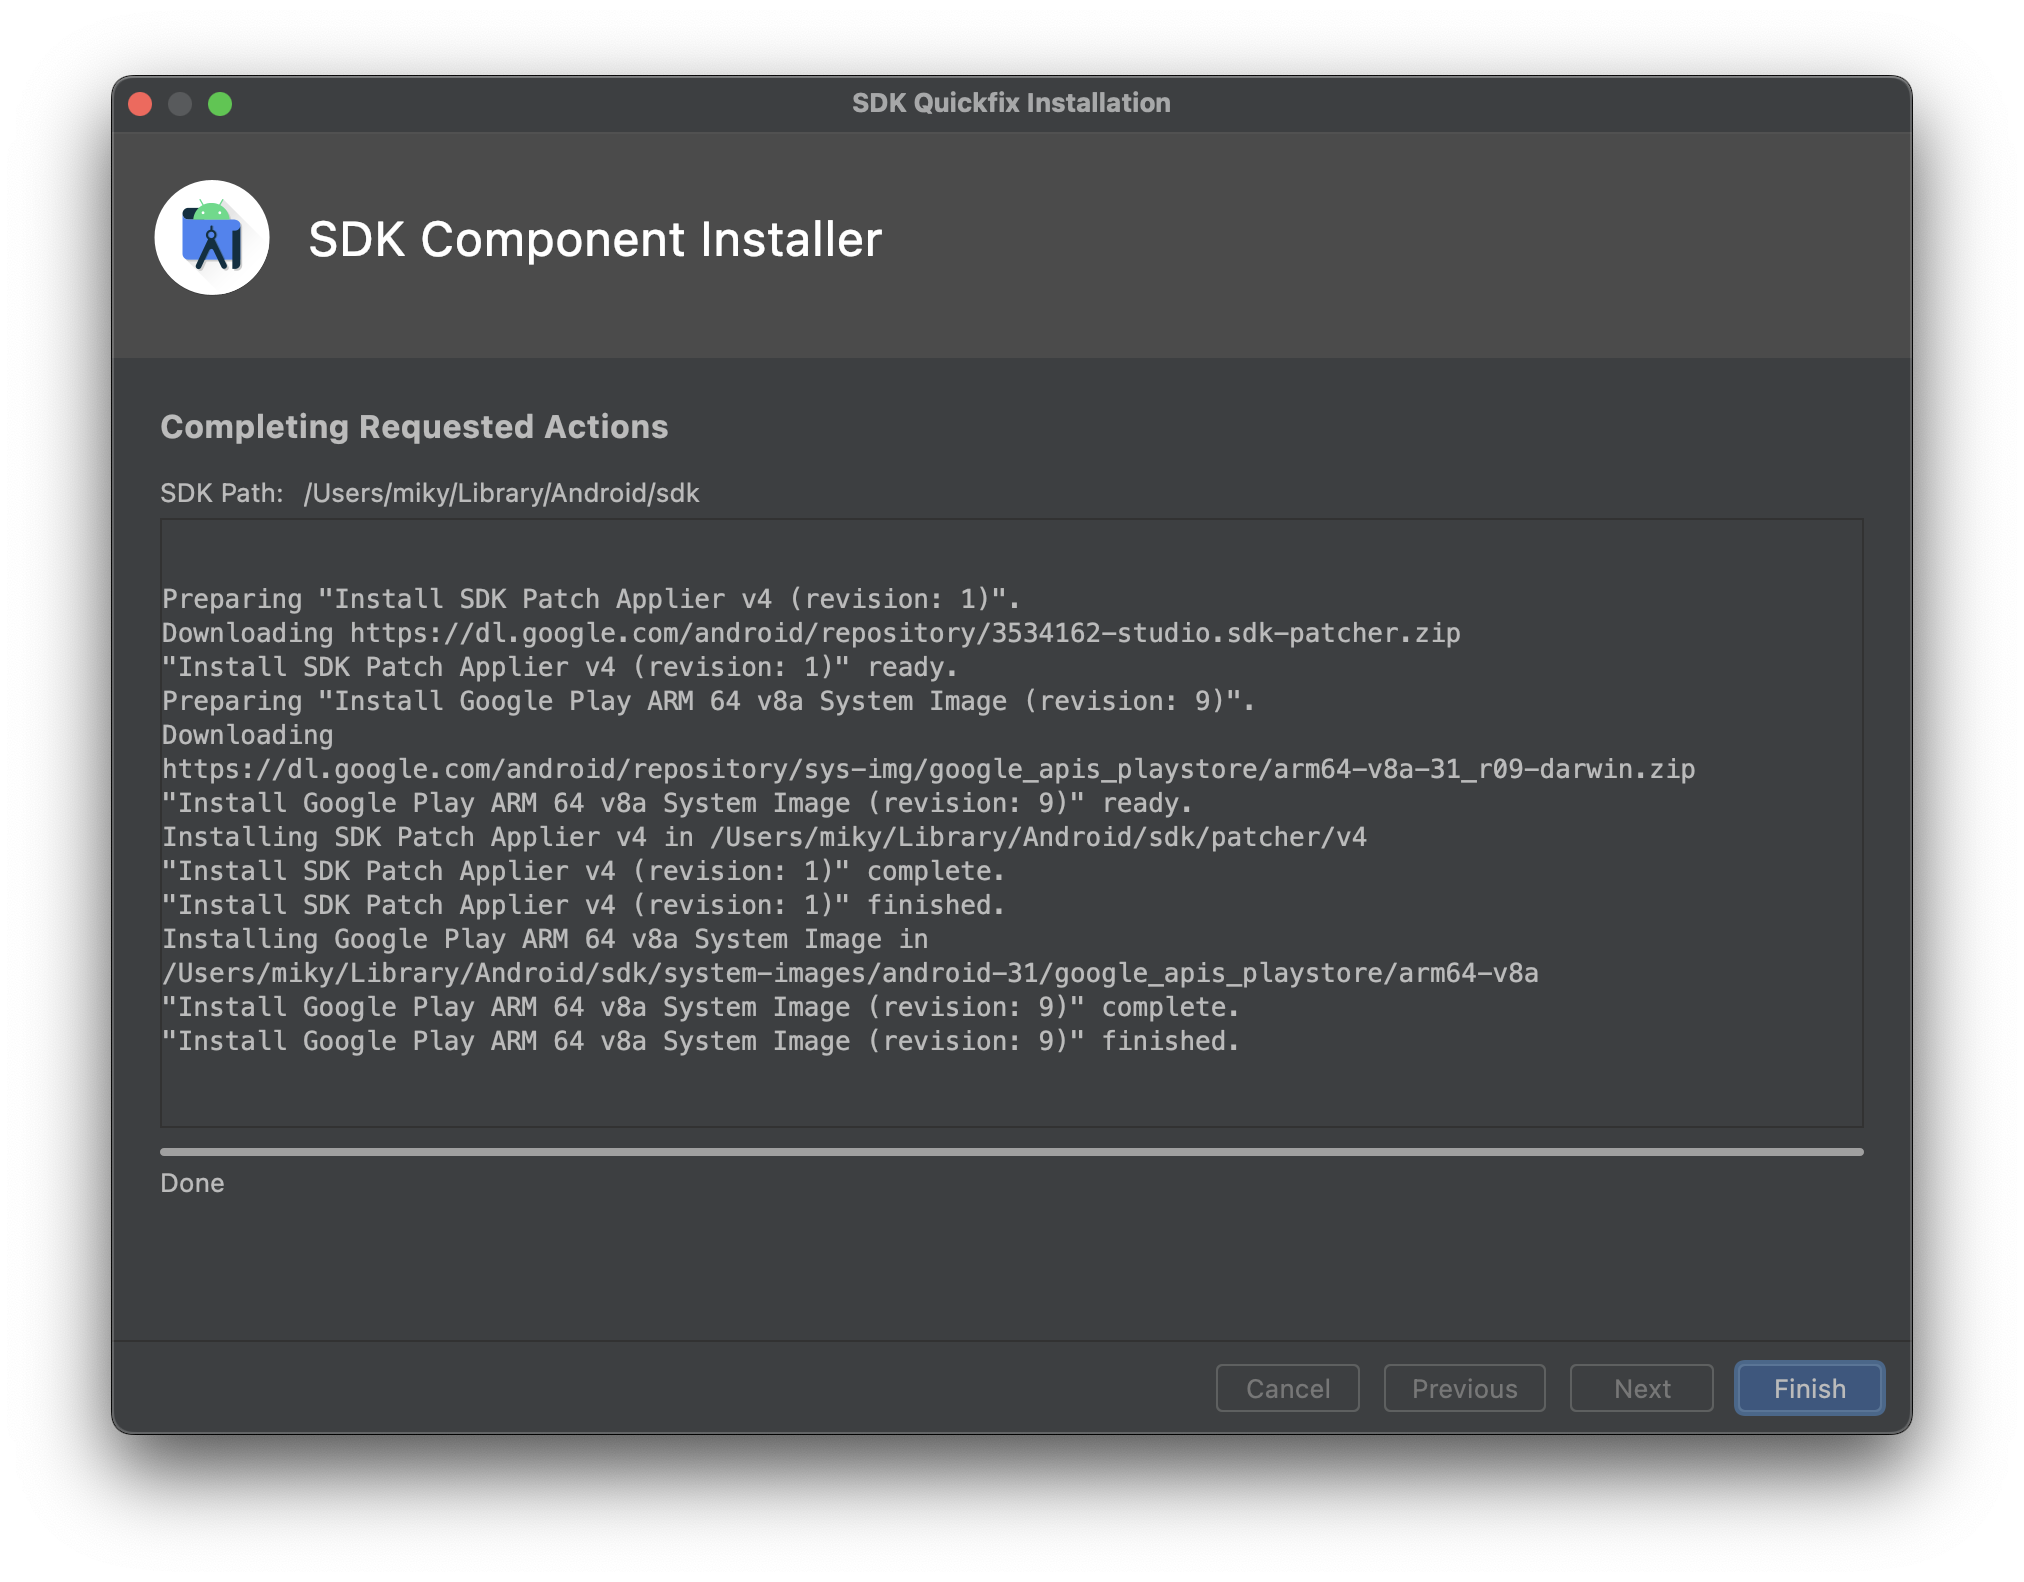This screenshot has width=2024, height=1582.
Task: Click 'Install SDK Patch Applier v4' complete line
Action: (583, 871)
